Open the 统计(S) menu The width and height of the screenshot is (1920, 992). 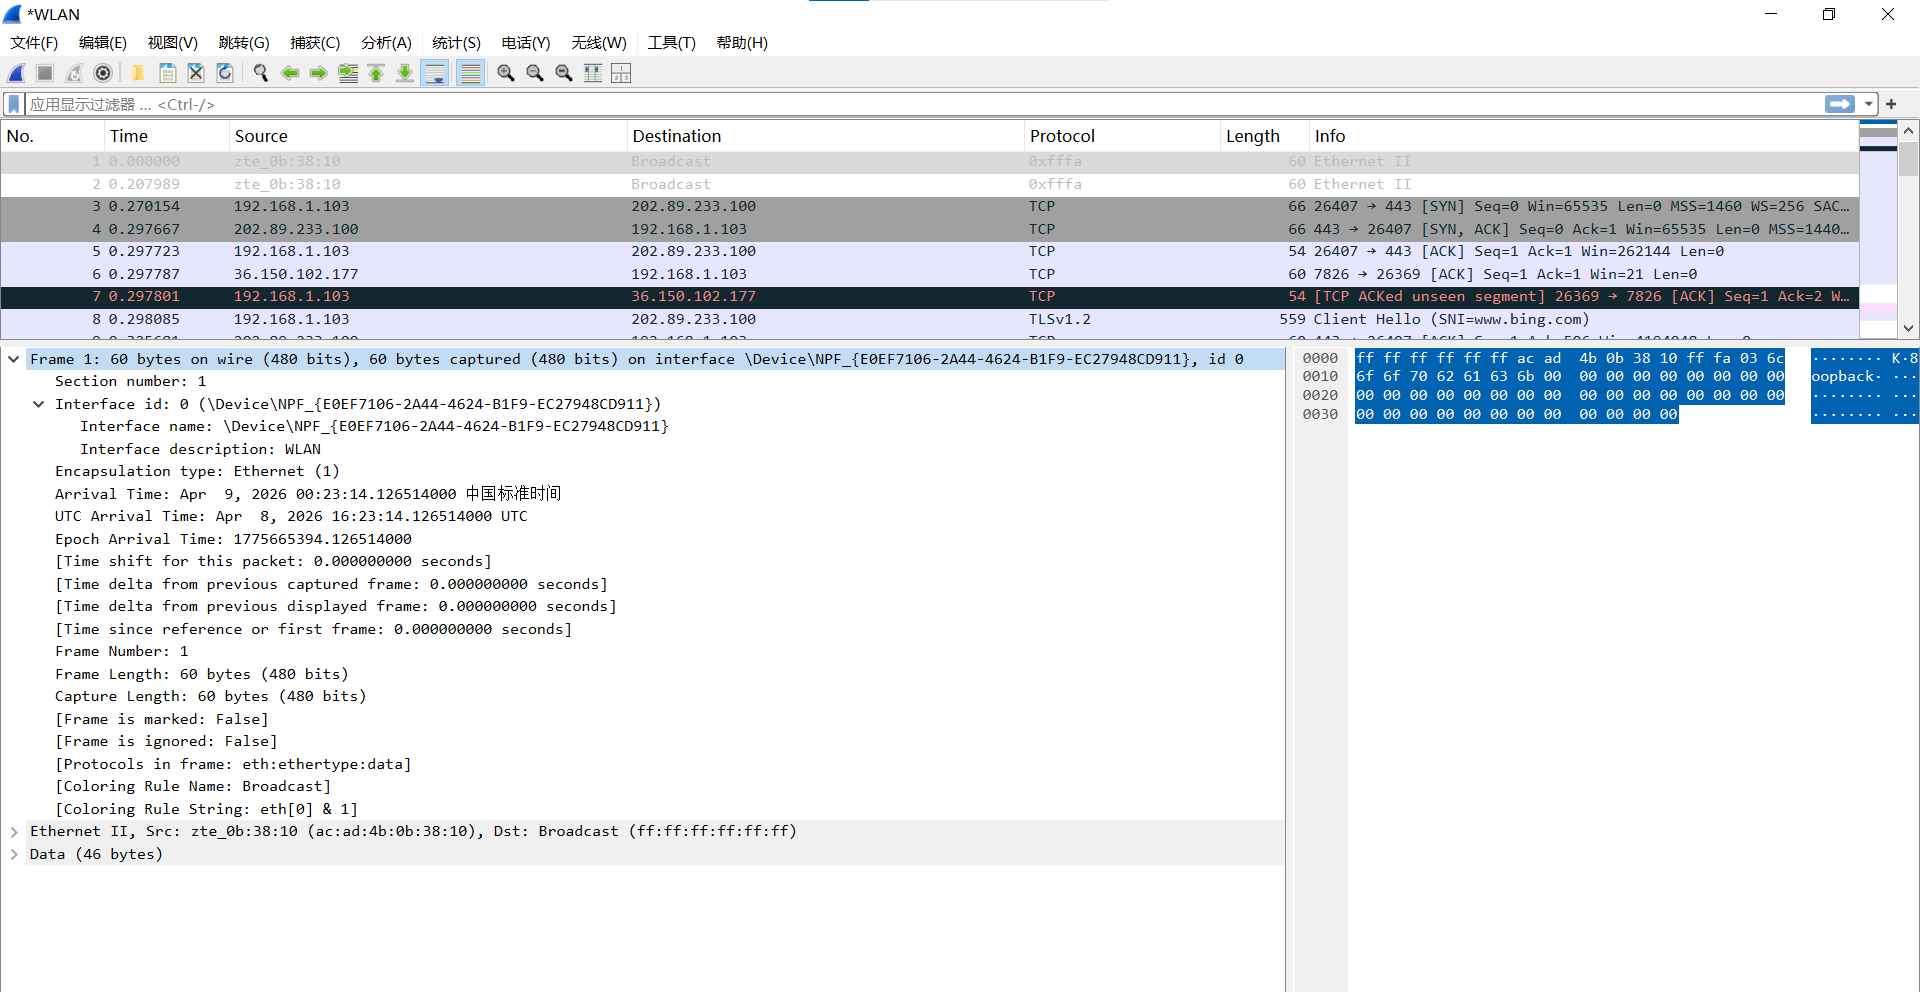click(x=456, y=43)
